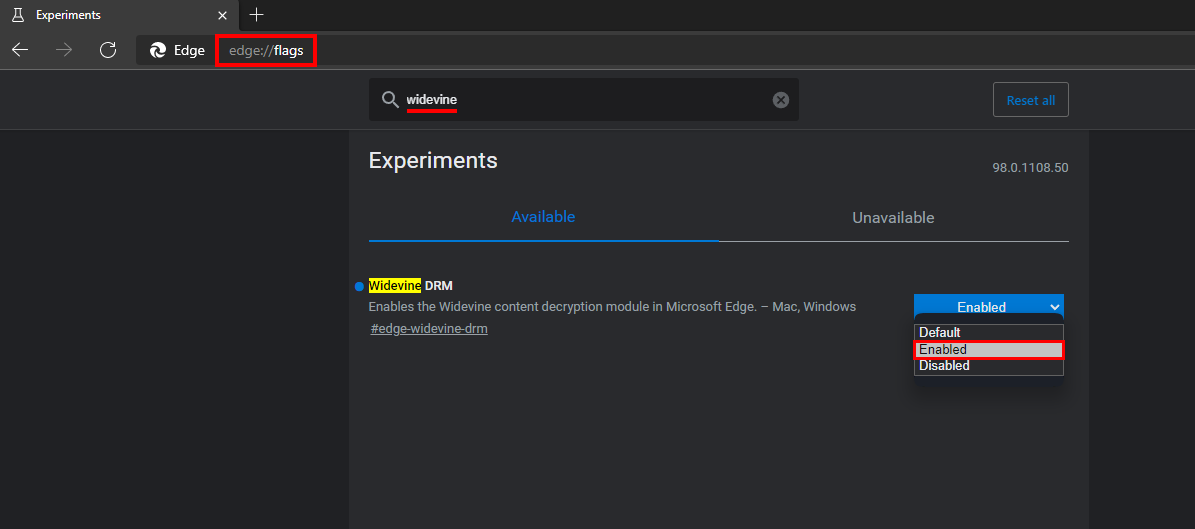This screenshot has height=529, width=1195.
Task: Close the Experiments tab
Action: point(223,15)
